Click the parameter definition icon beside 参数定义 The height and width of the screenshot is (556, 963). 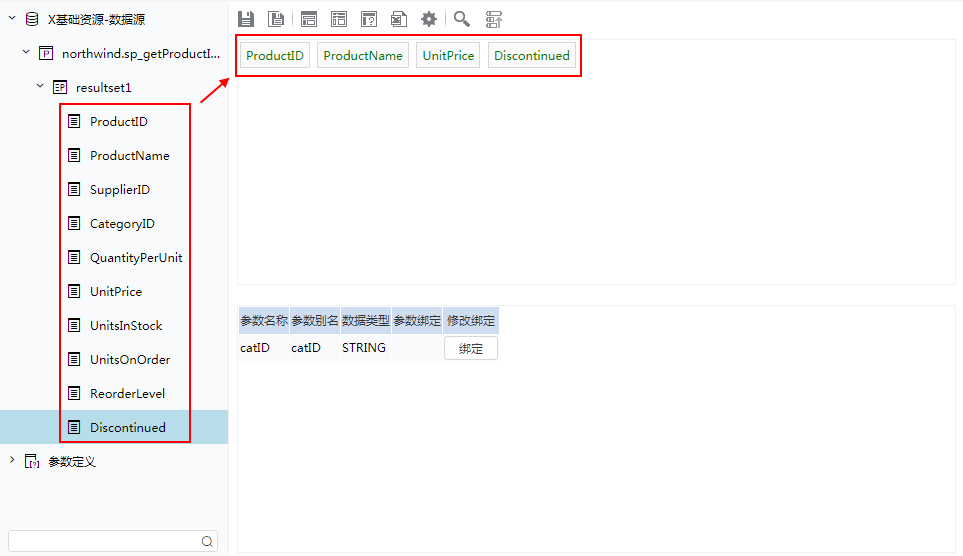coord(32,461)
